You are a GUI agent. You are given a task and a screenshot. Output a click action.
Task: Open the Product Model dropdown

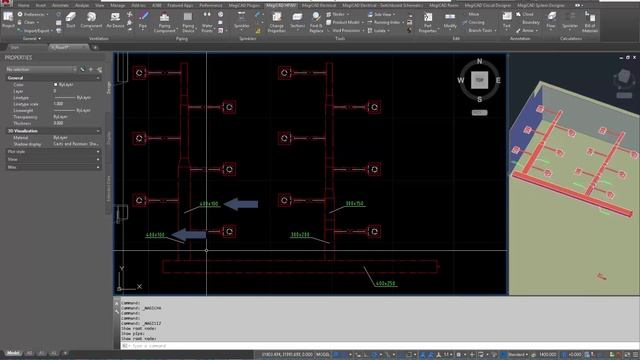coord(345,22)
